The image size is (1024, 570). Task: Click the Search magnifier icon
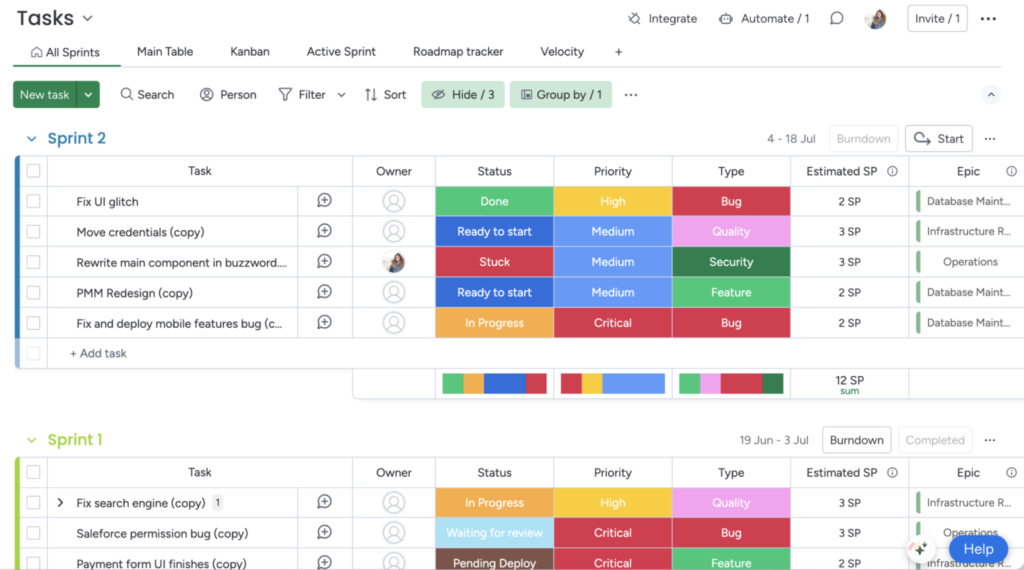(x=127, y=95)
